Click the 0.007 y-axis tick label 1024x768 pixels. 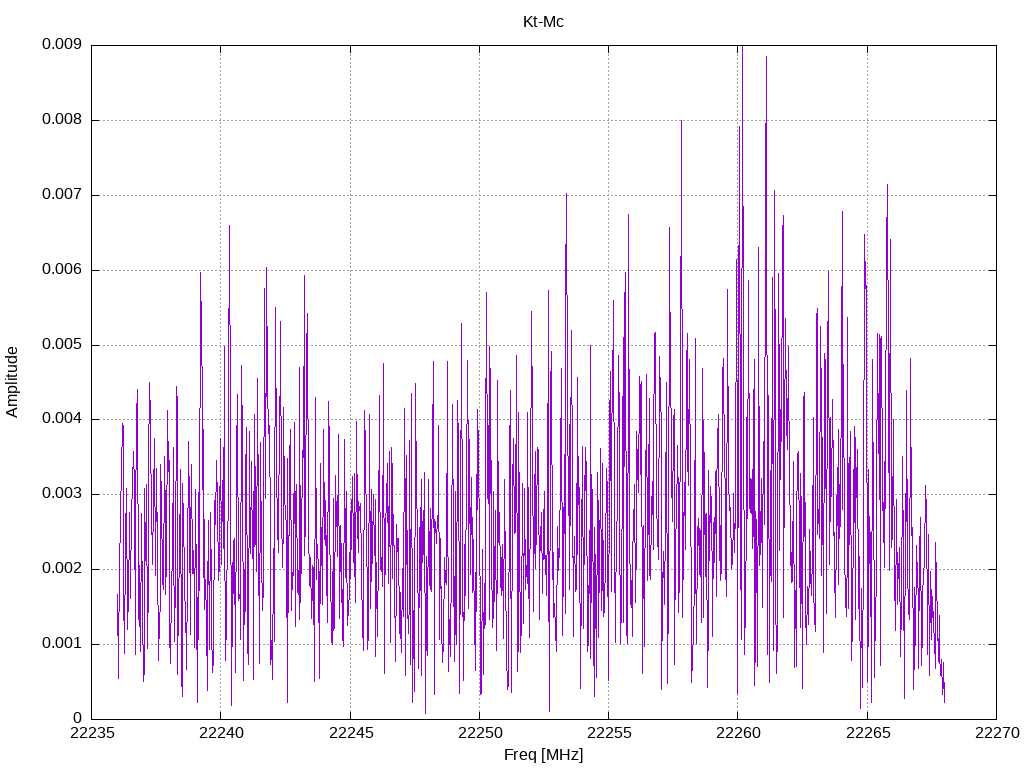[x=62, y=194]
